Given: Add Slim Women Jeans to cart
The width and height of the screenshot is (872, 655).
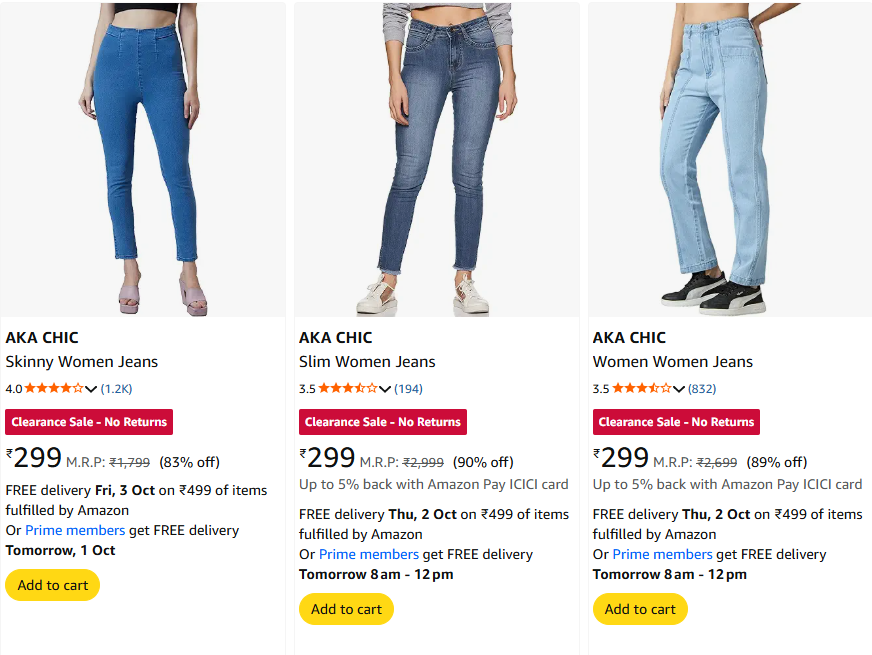Looking at the screenshot, I should click(346, 609).
